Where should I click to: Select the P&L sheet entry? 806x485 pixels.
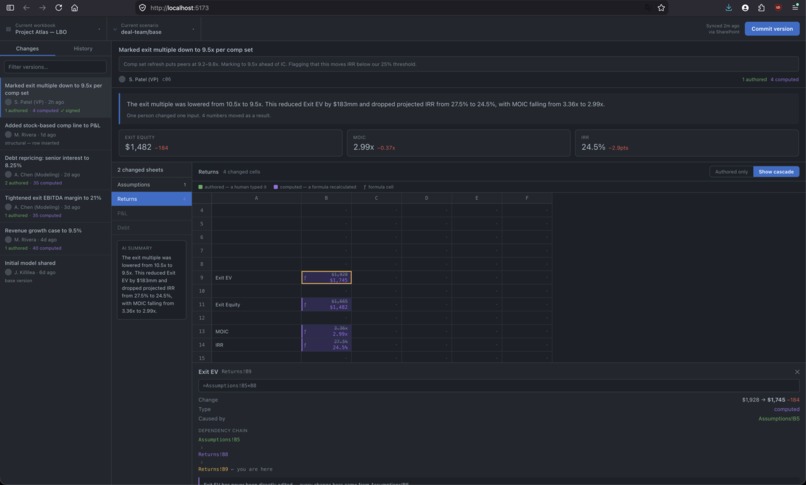point(152,213)
